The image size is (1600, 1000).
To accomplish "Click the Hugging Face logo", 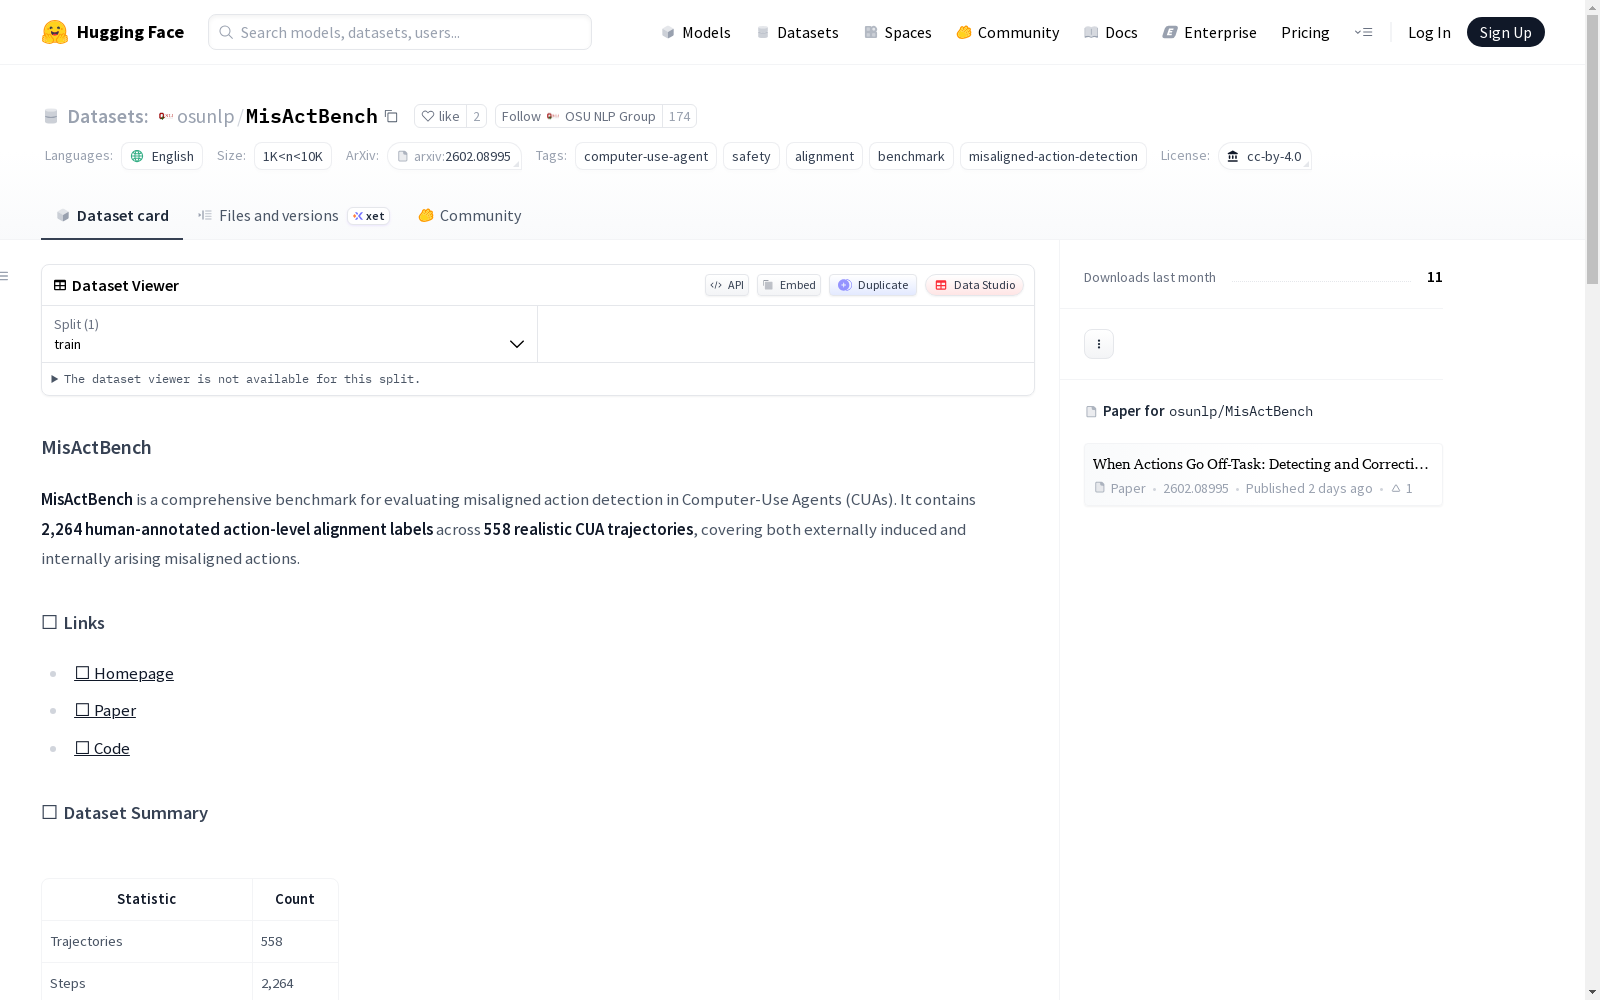I will pos(113,32).
